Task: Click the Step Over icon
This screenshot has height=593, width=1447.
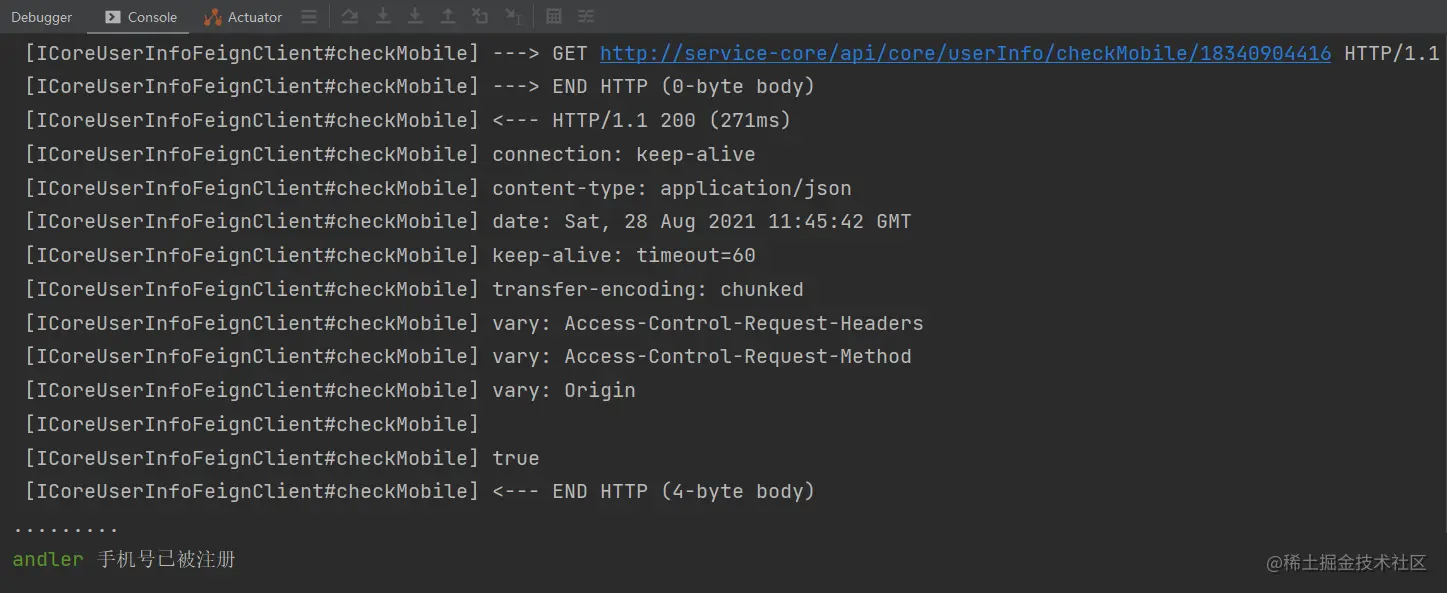Action: 383,16
